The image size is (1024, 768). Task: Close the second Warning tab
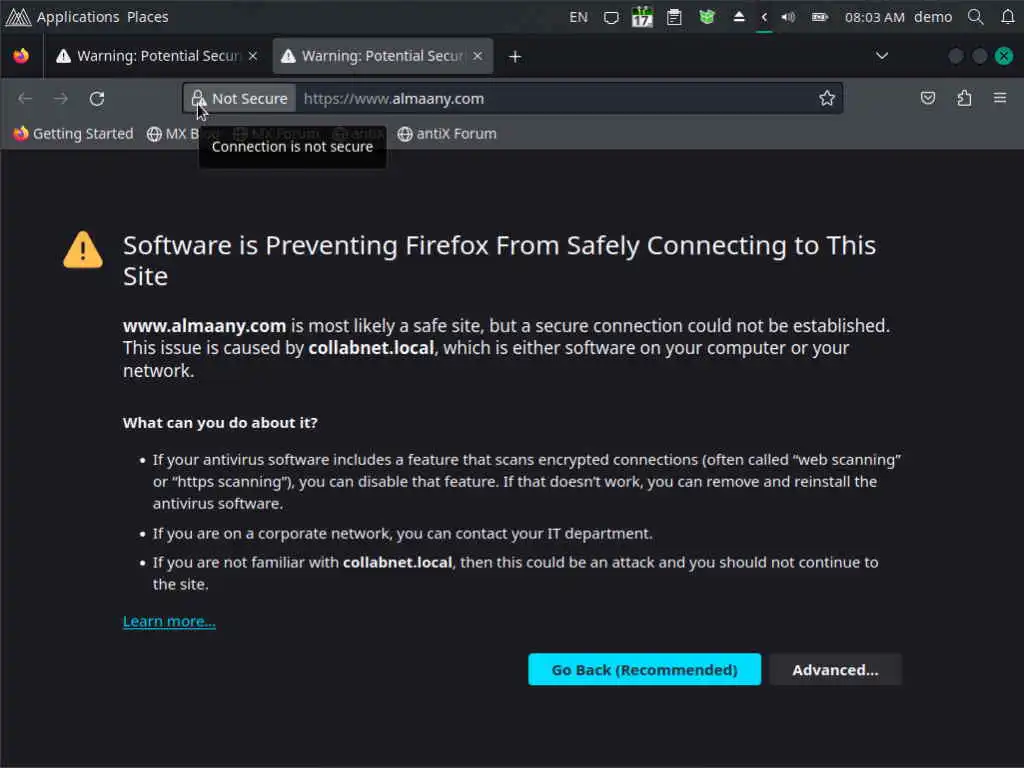pos(477,56)
